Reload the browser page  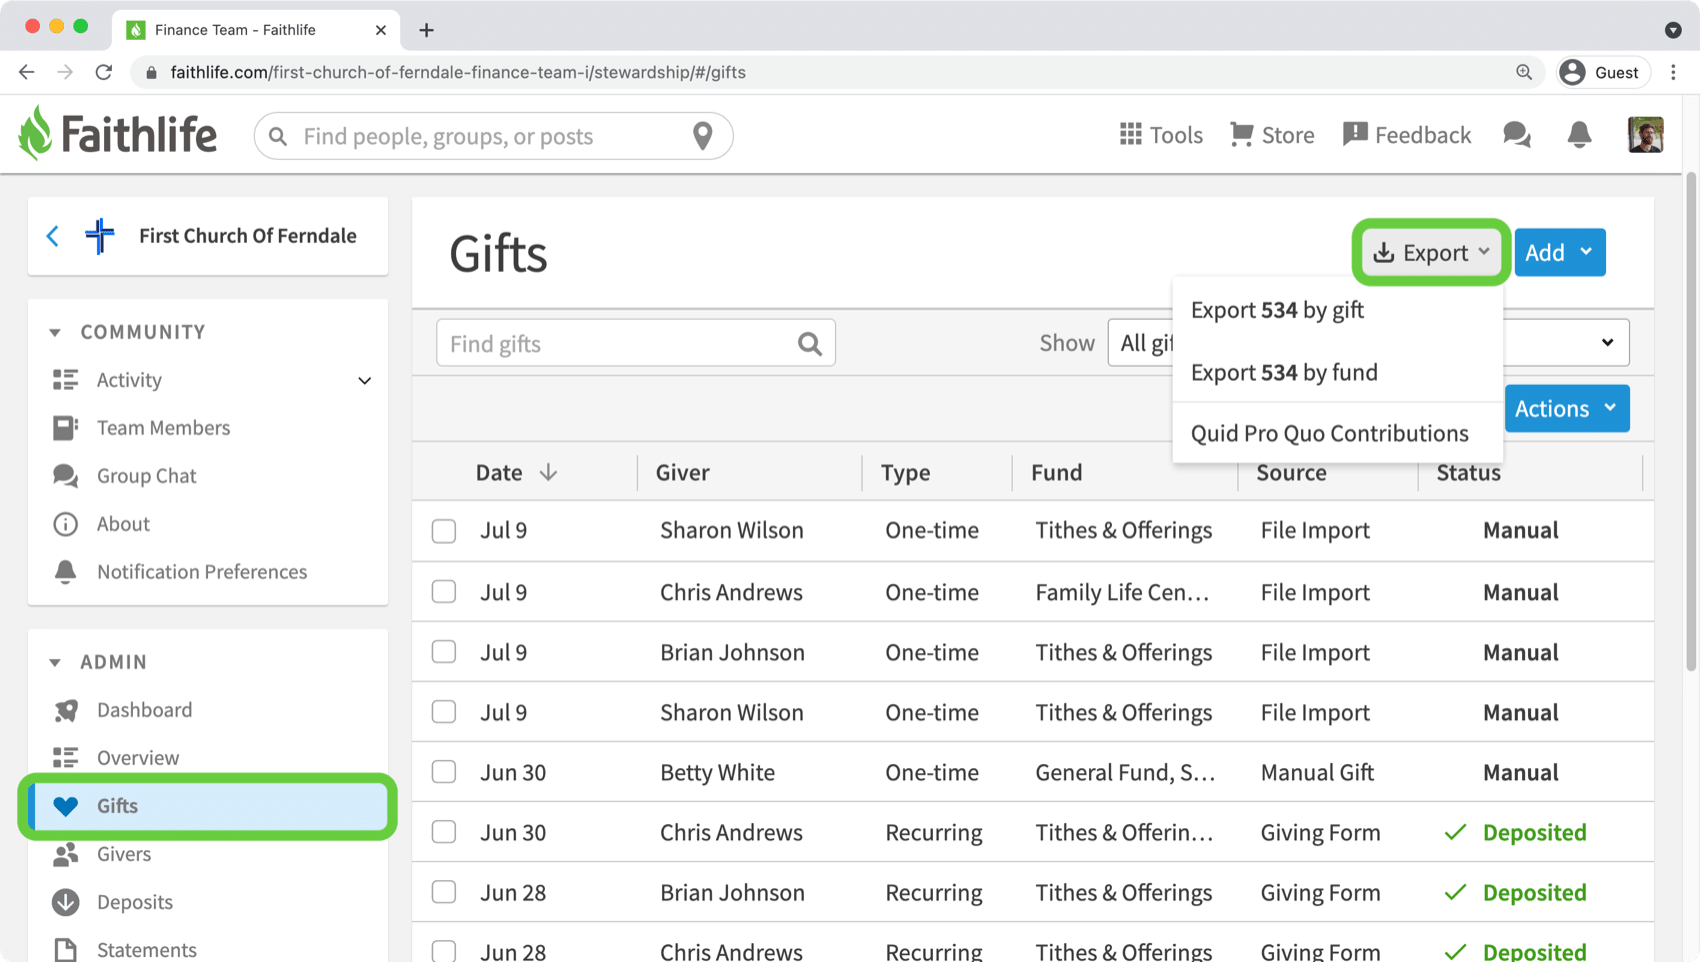point(104,72)
